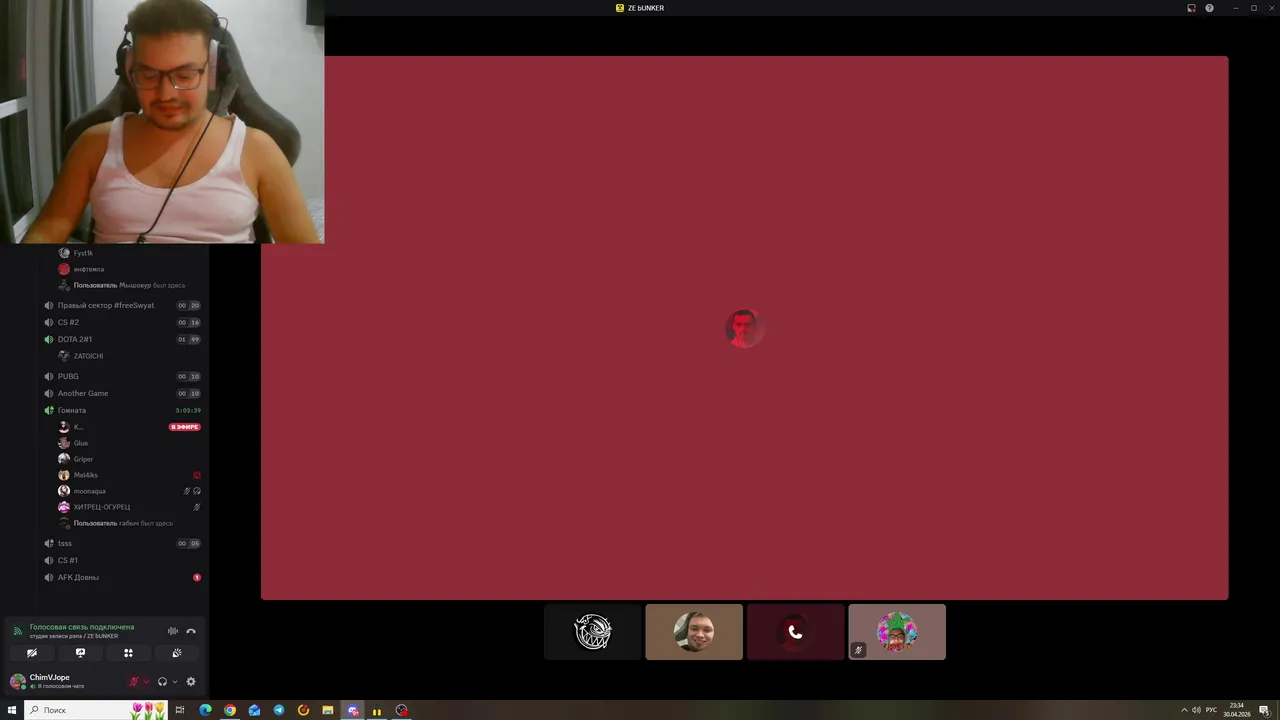This screenshot has width=1280, height=720.
Task: Open headphone output options arrow
Action: pyautogui.click(x=175, y=682)
